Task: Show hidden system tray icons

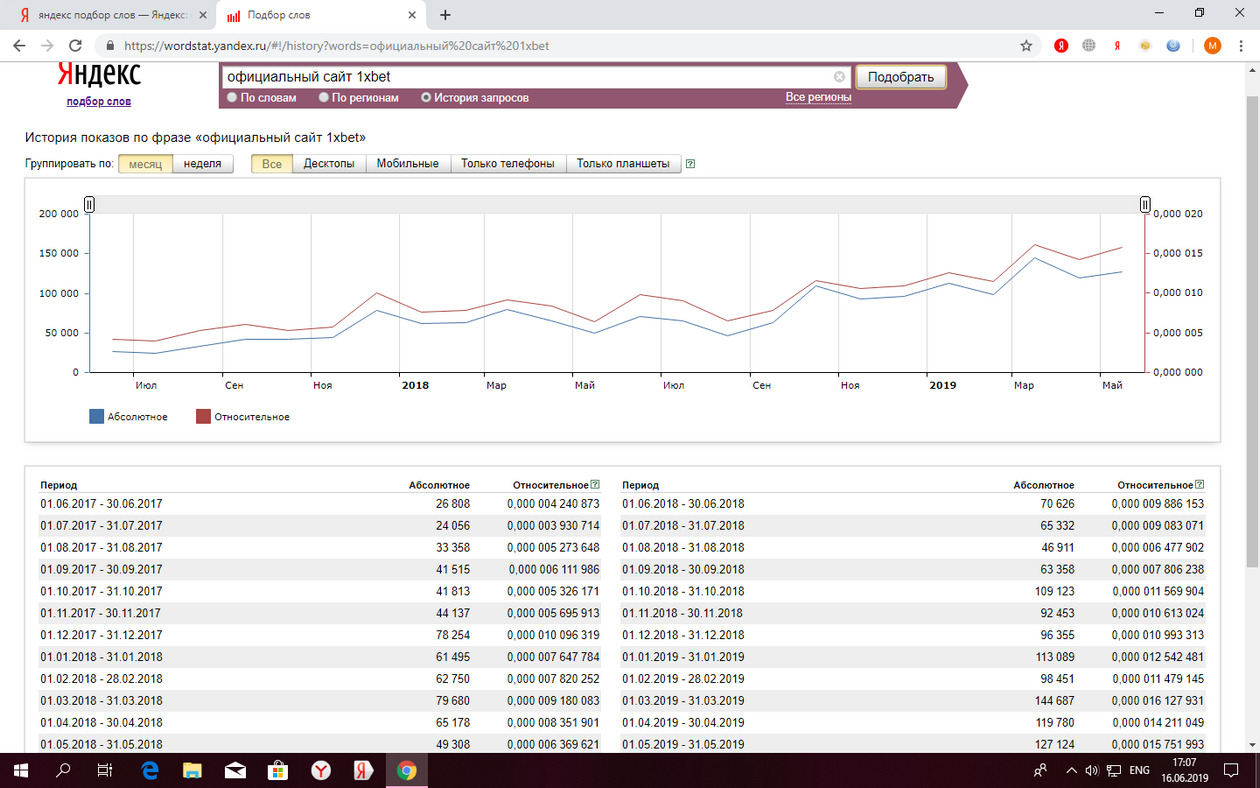Action: [1071, 771]
